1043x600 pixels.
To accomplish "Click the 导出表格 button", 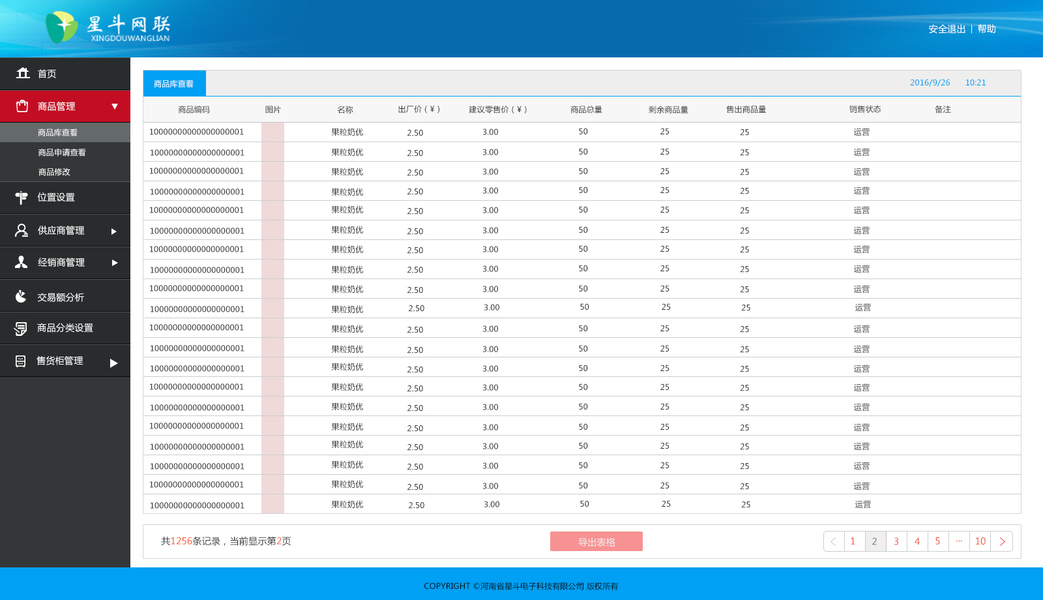I will [596, 541].
